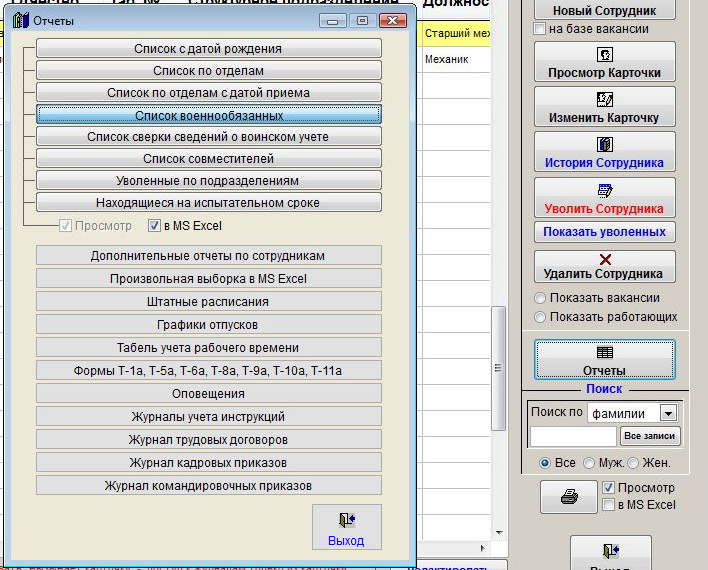Click the Выход door icon in reports dialog
Image resolution: width=708 pixels, height=570 pixels.
(x=347, y=527)
